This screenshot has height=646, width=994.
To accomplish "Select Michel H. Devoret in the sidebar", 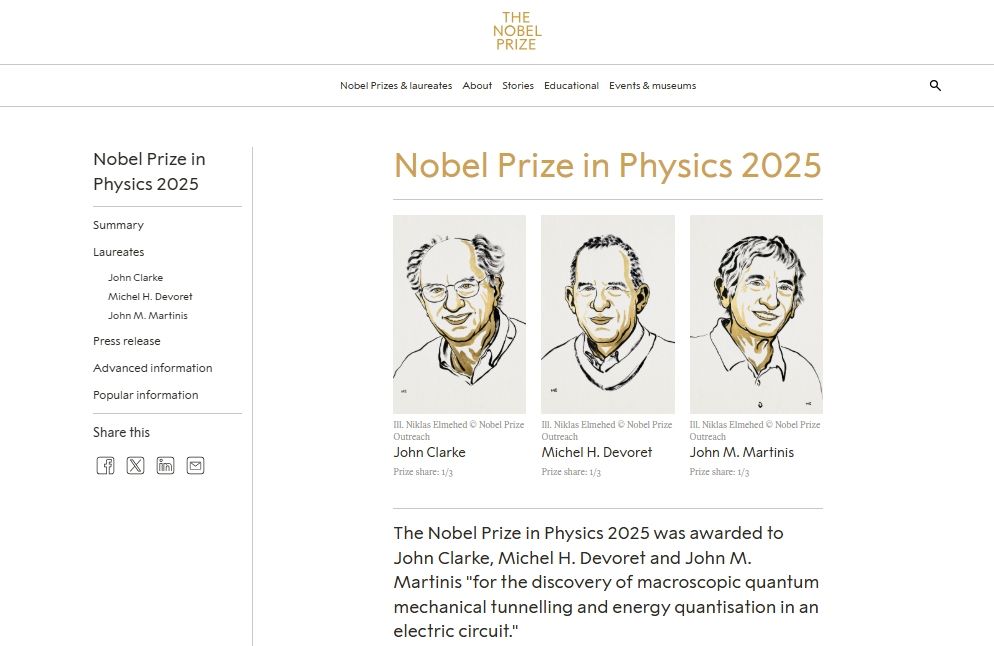I will [150, 296].
